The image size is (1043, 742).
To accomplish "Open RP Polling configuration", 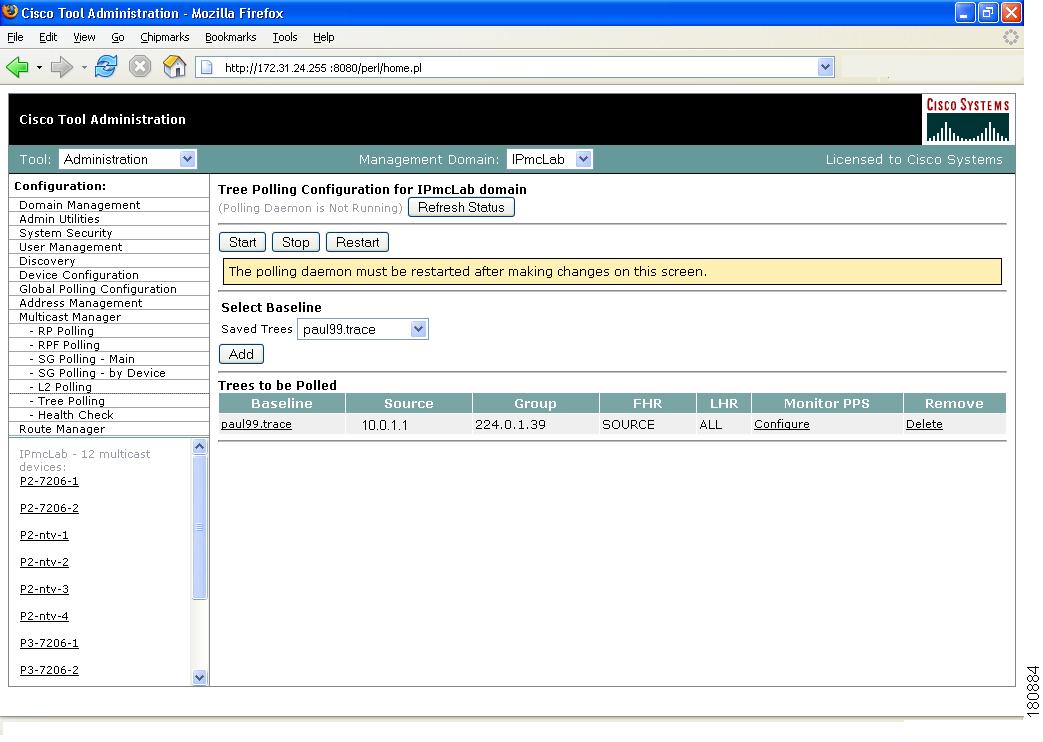I will tap(65, 331).
